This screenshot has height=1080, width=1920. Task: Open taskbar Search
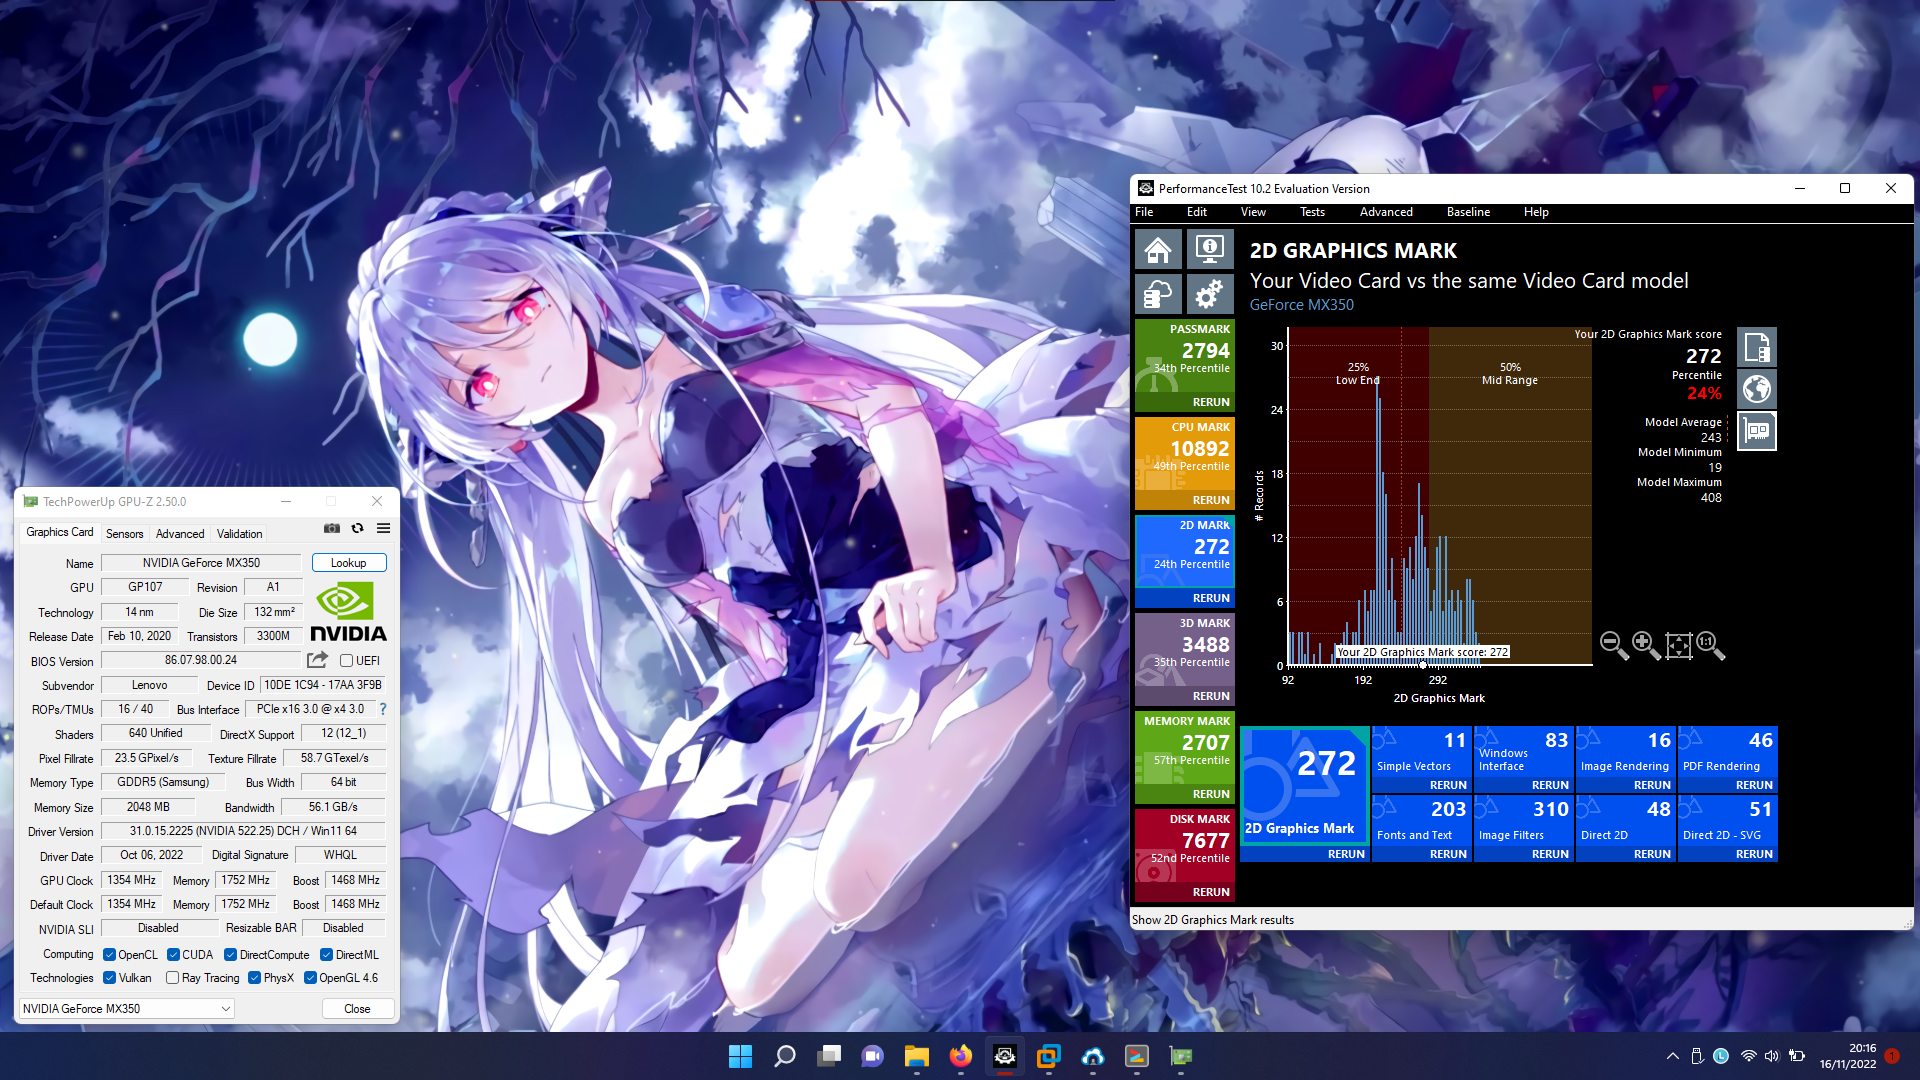(x=785, y=1056)
